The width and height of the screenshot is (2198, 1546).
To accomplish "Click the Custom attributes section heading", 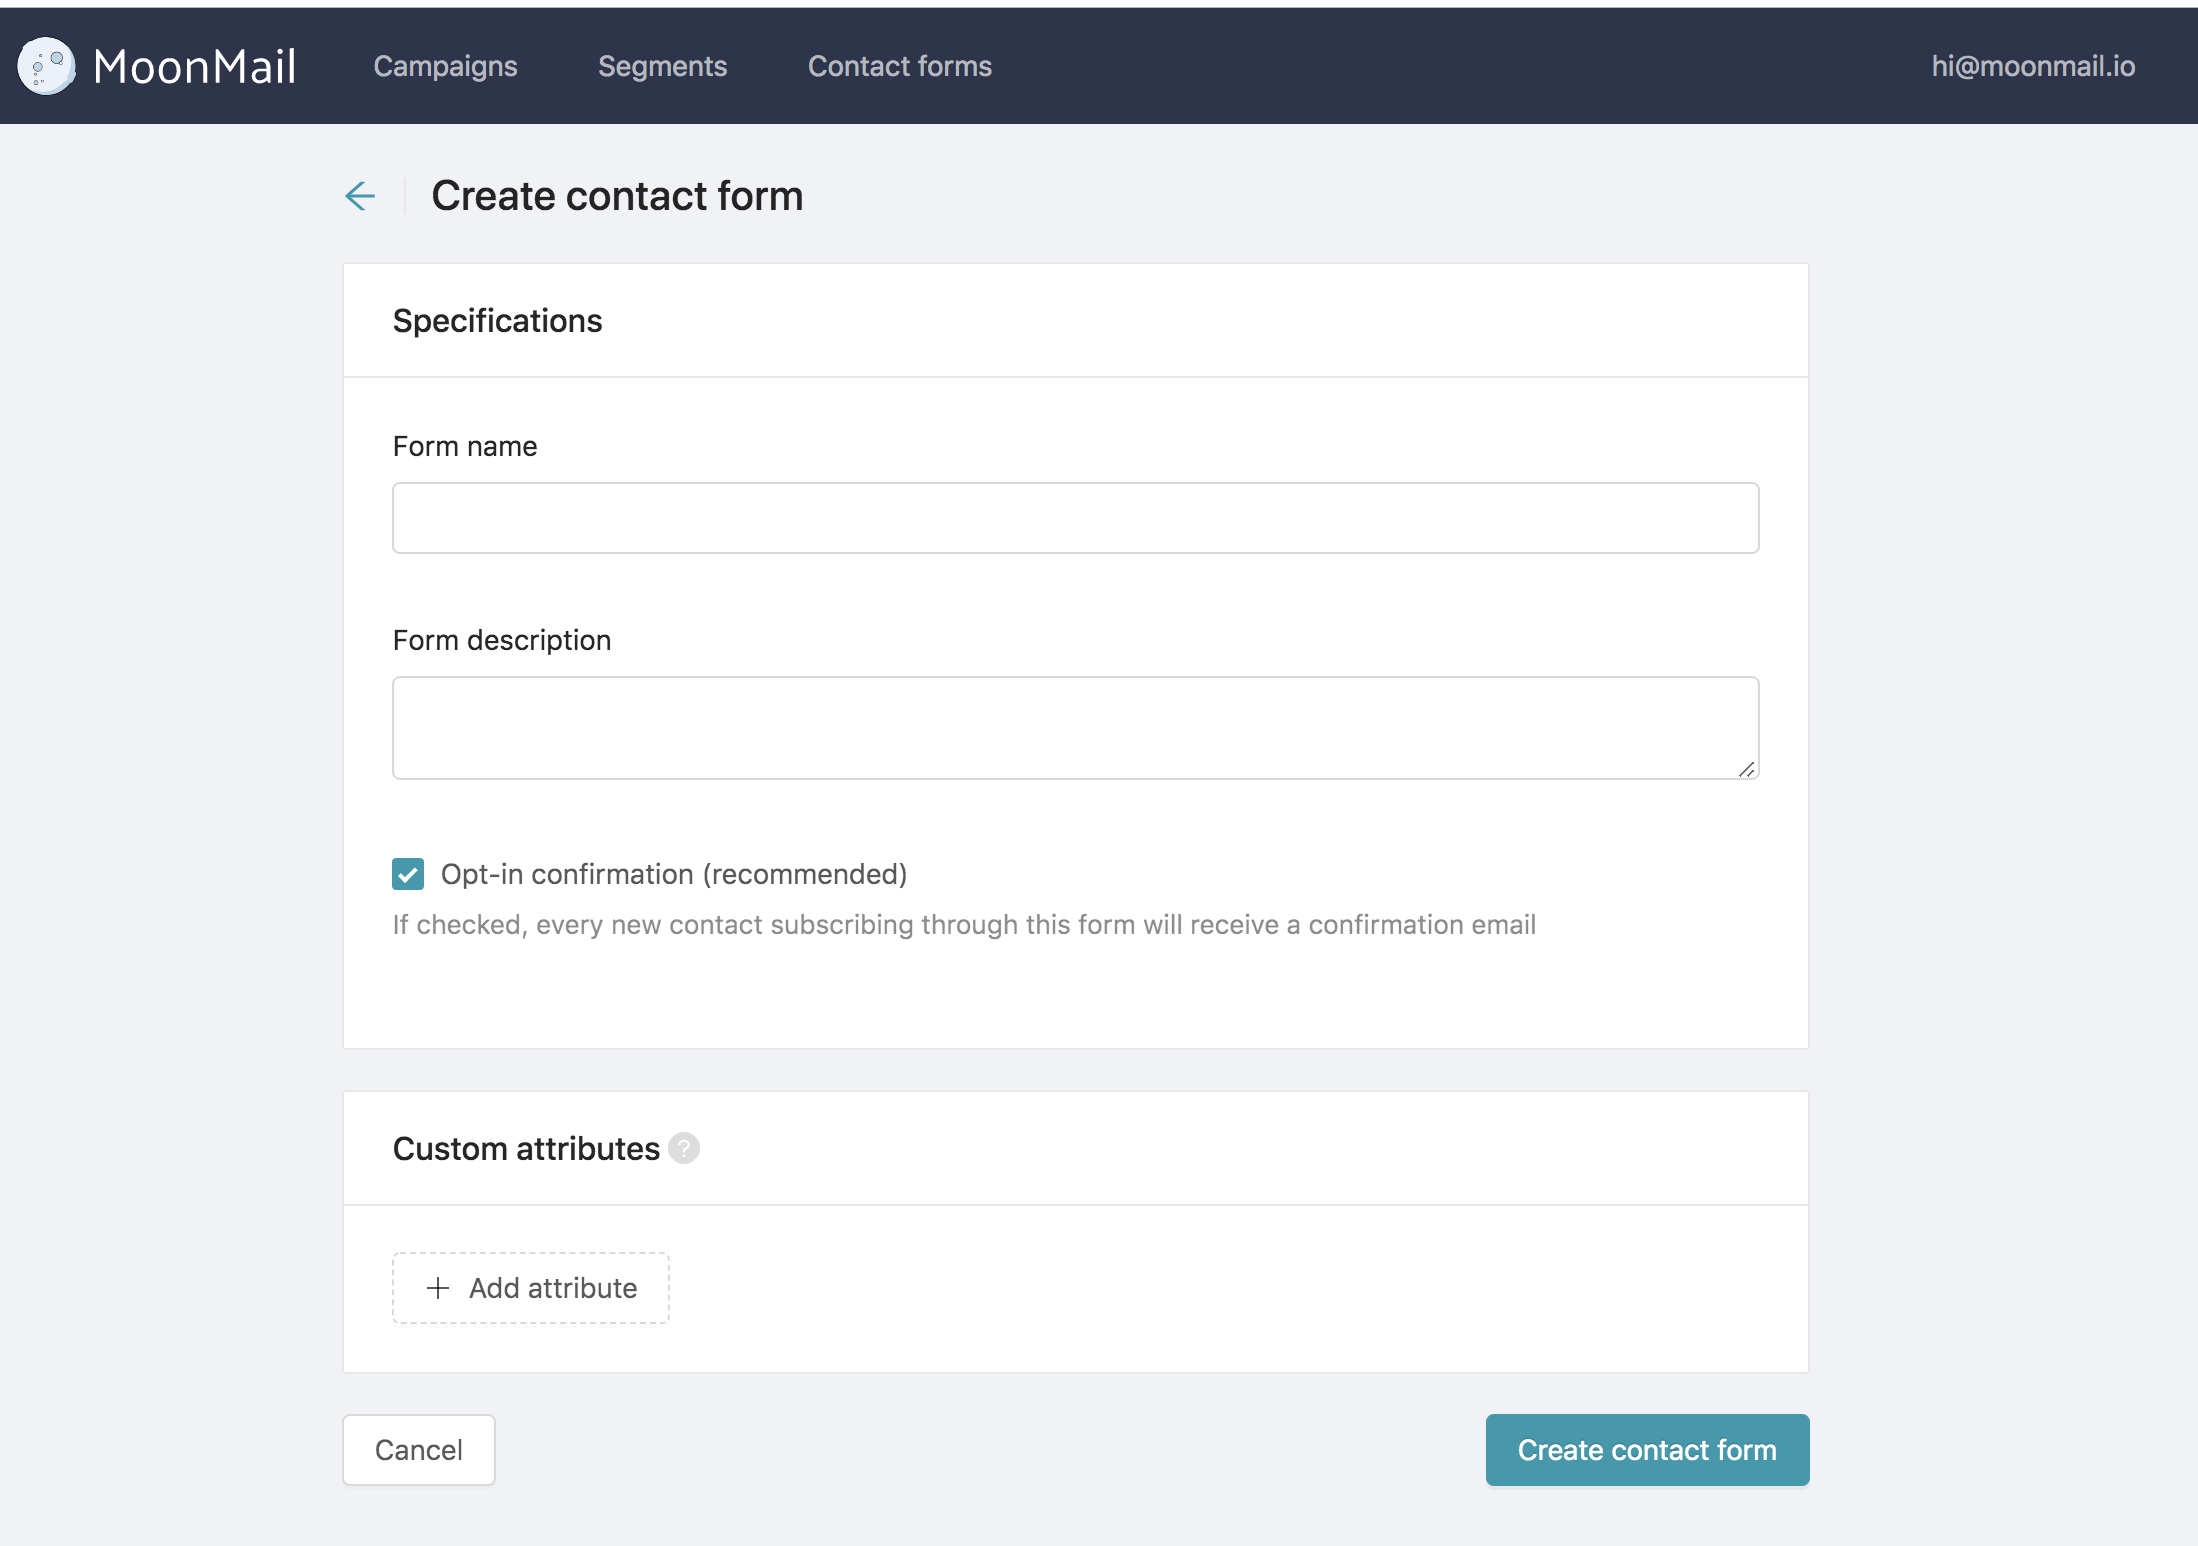I will point(526,1148).
